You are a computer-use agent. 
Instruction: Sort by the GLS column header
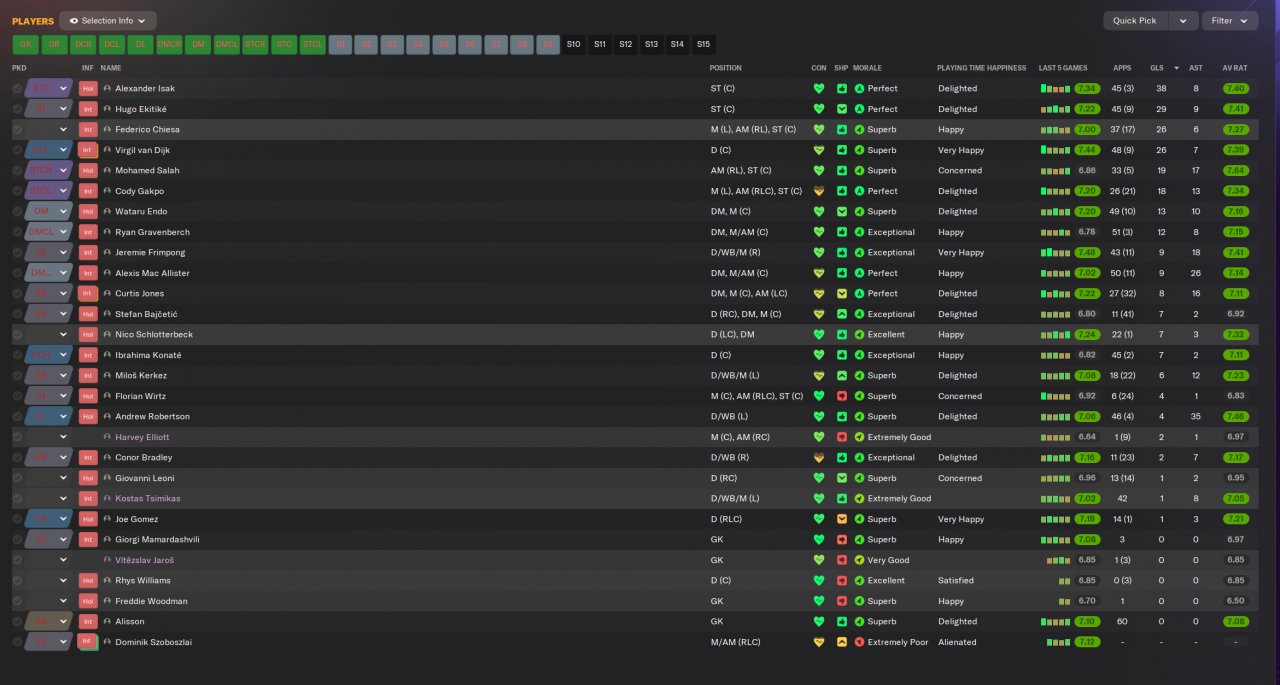point(1157,68)
